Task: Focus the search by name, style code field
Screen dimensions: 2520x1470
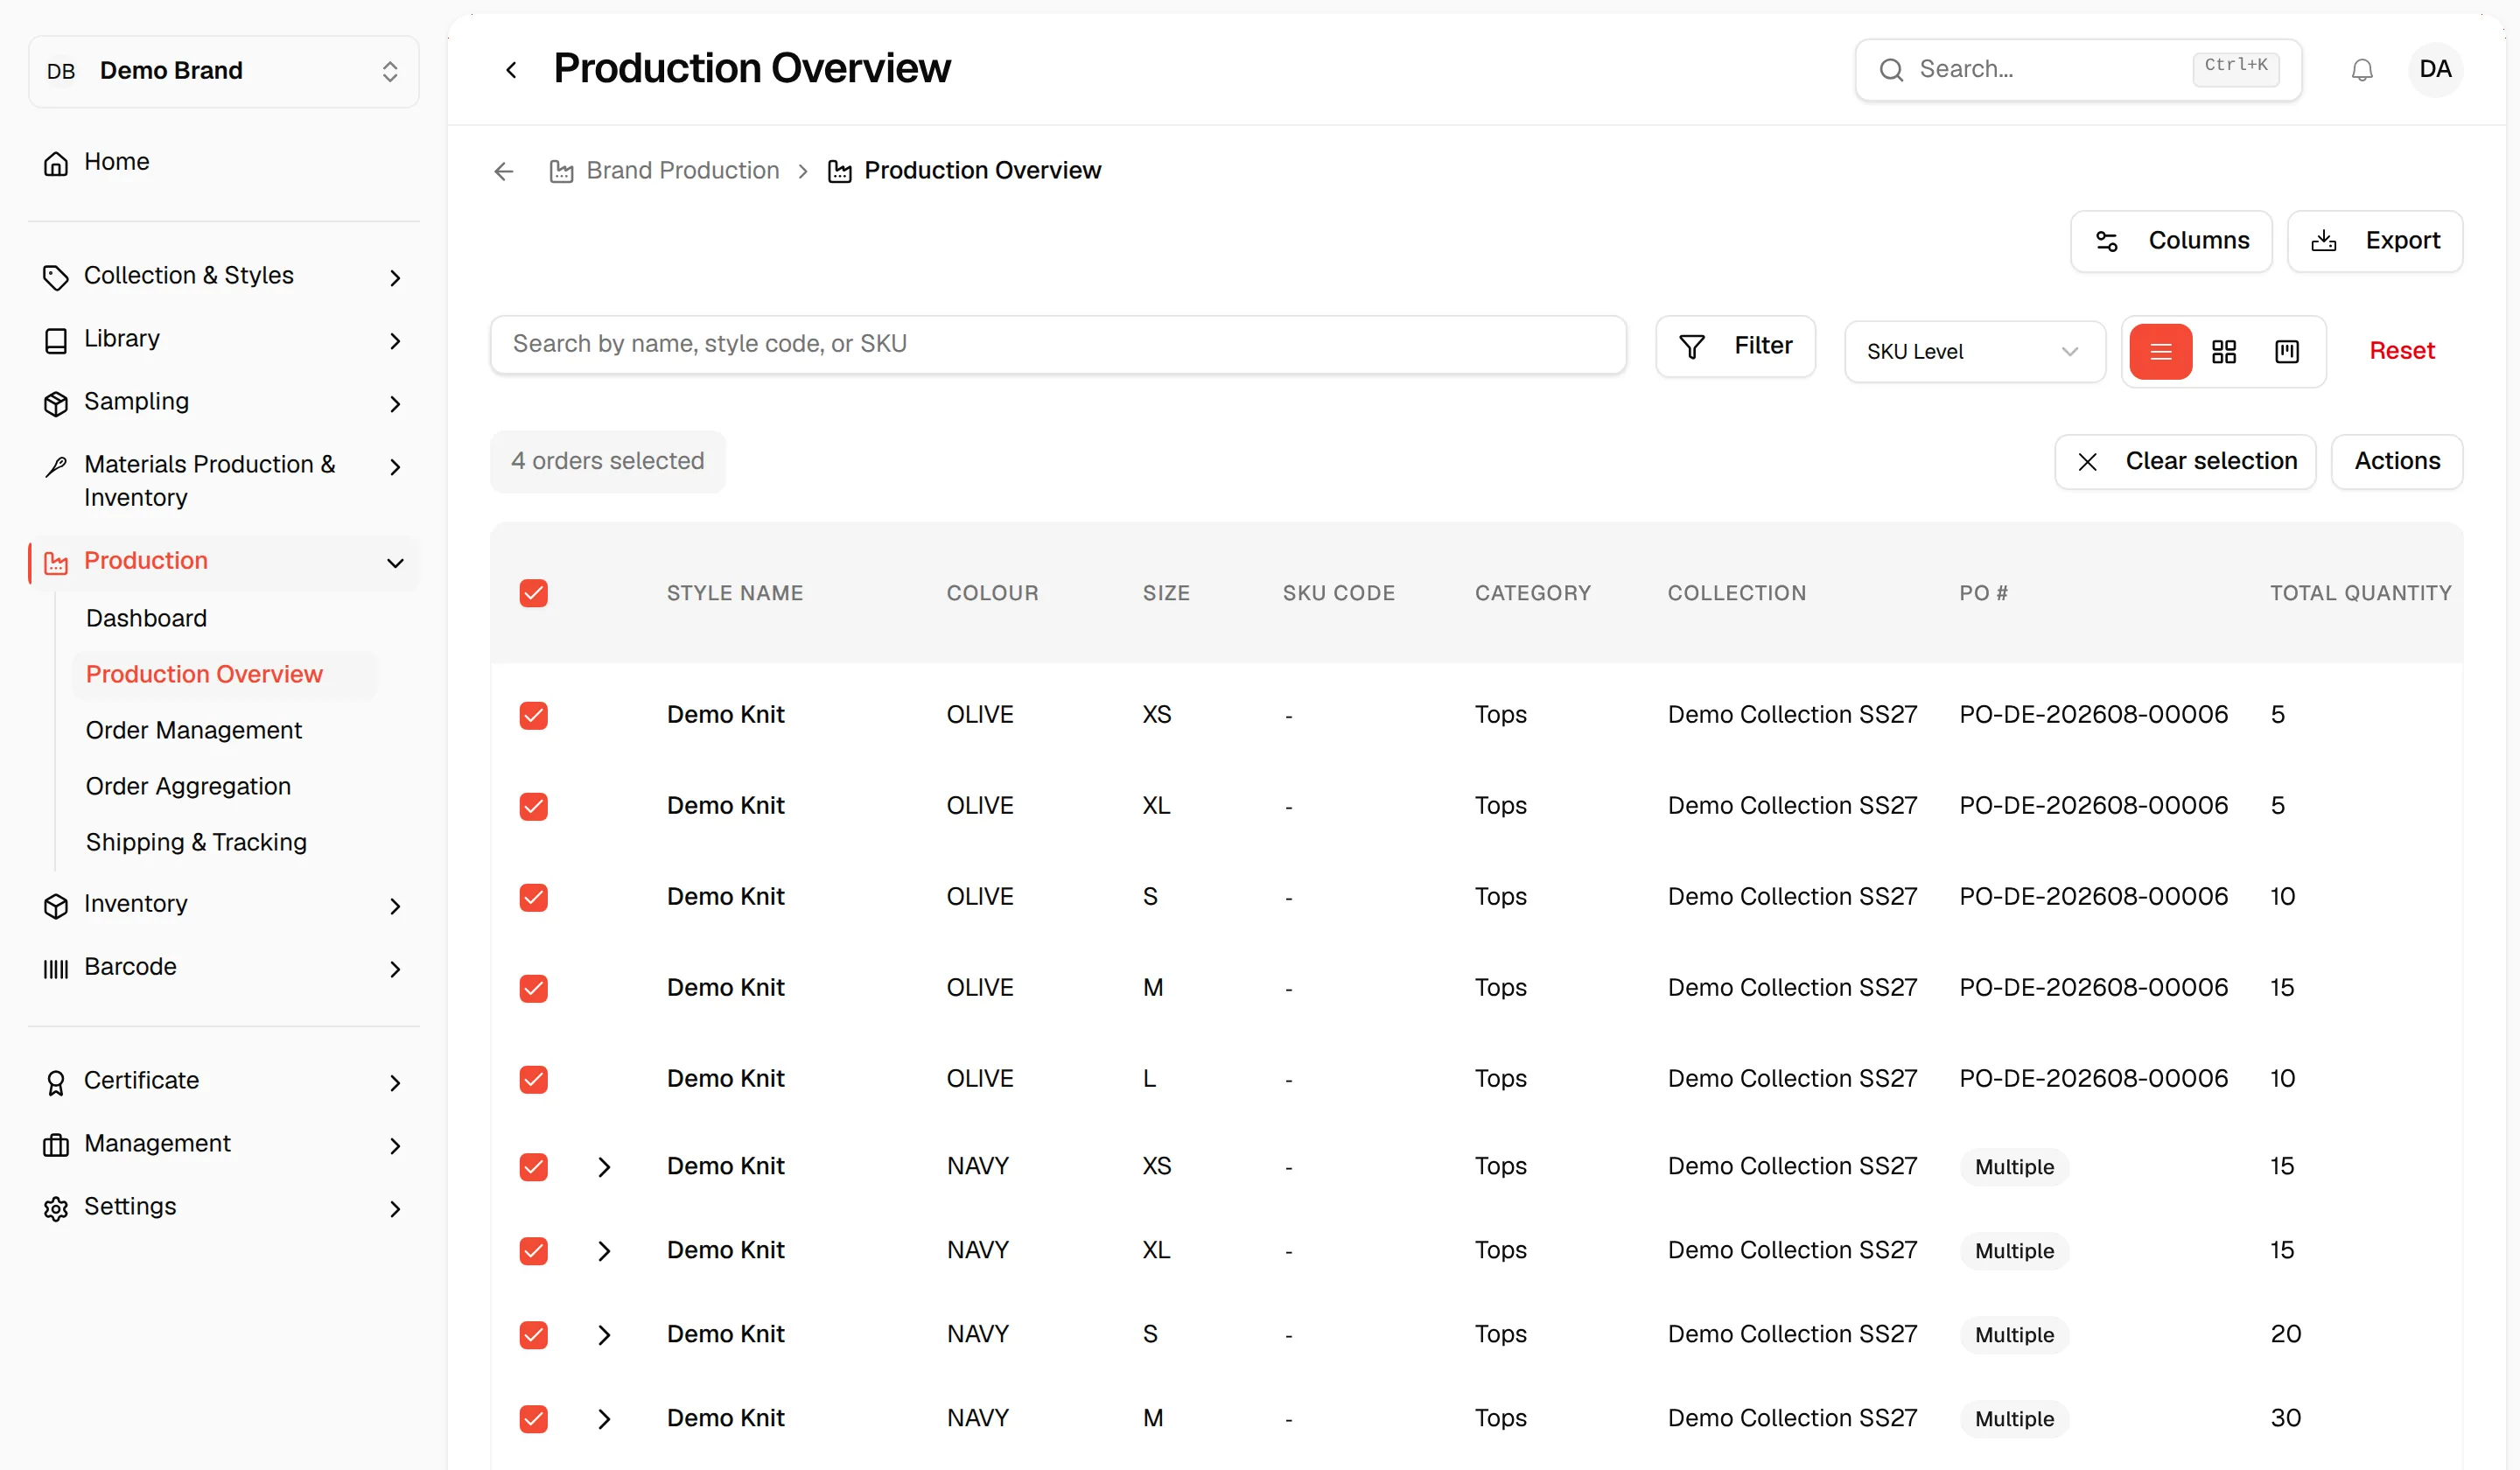Action: [x=1058, y=345]
